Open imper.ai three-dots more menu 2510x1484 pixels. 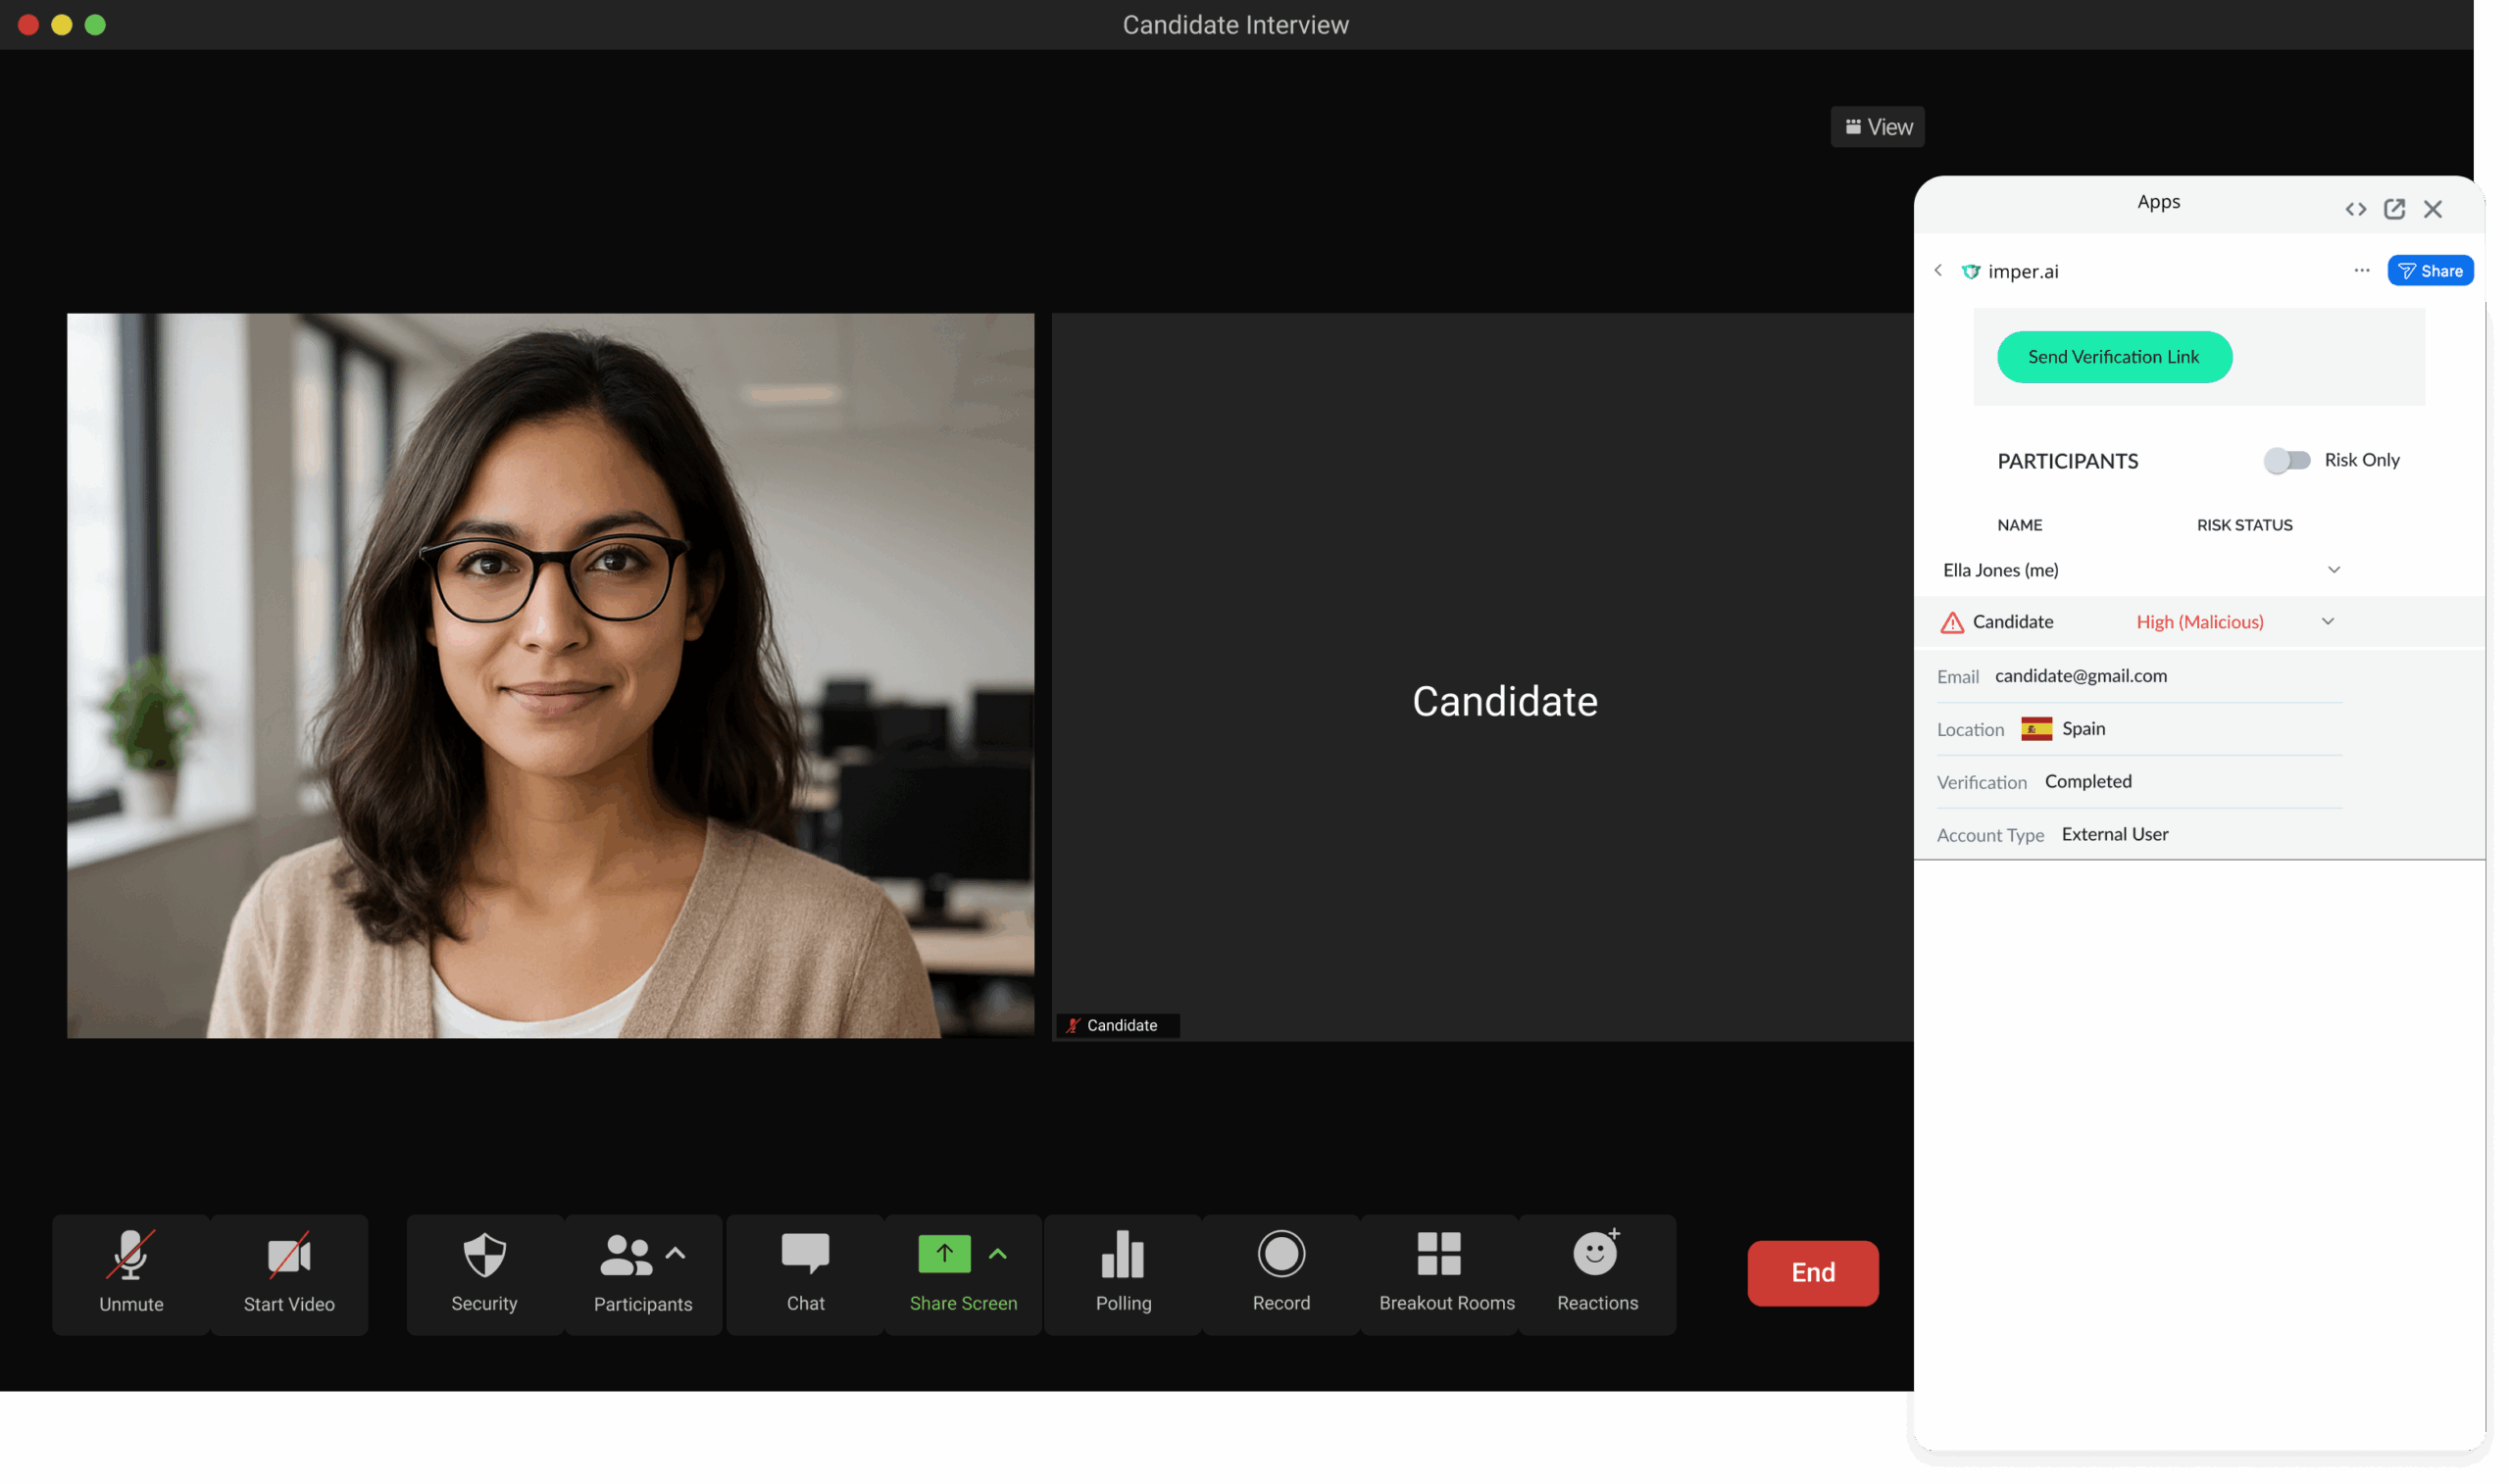coord(2361,271)
